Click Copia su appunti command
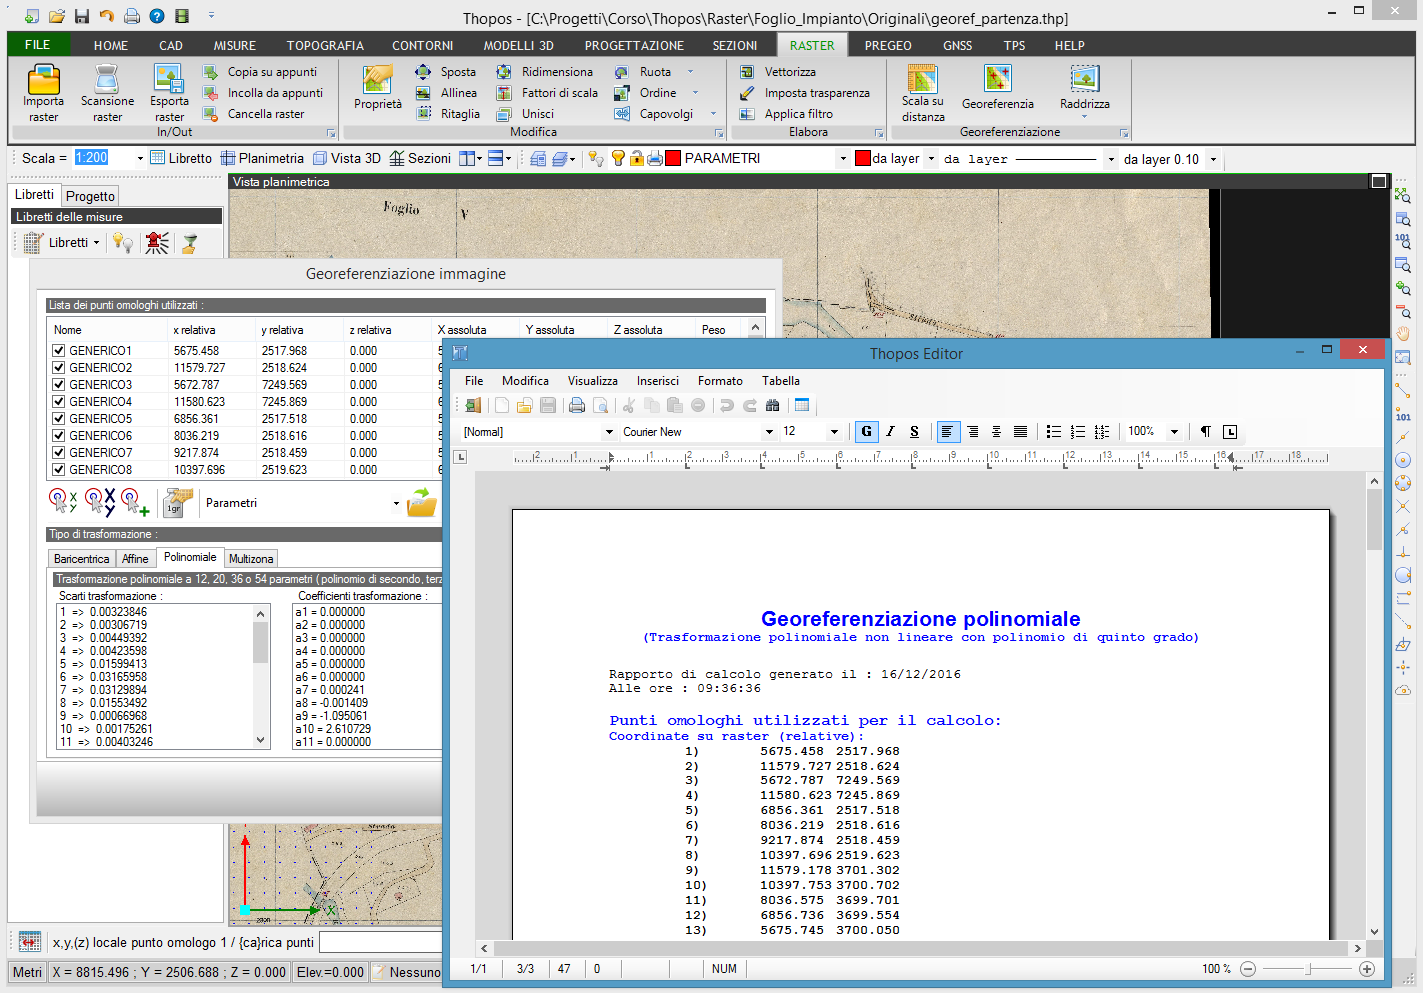Screen dimensions: 1423x993 tap(260, 72)
